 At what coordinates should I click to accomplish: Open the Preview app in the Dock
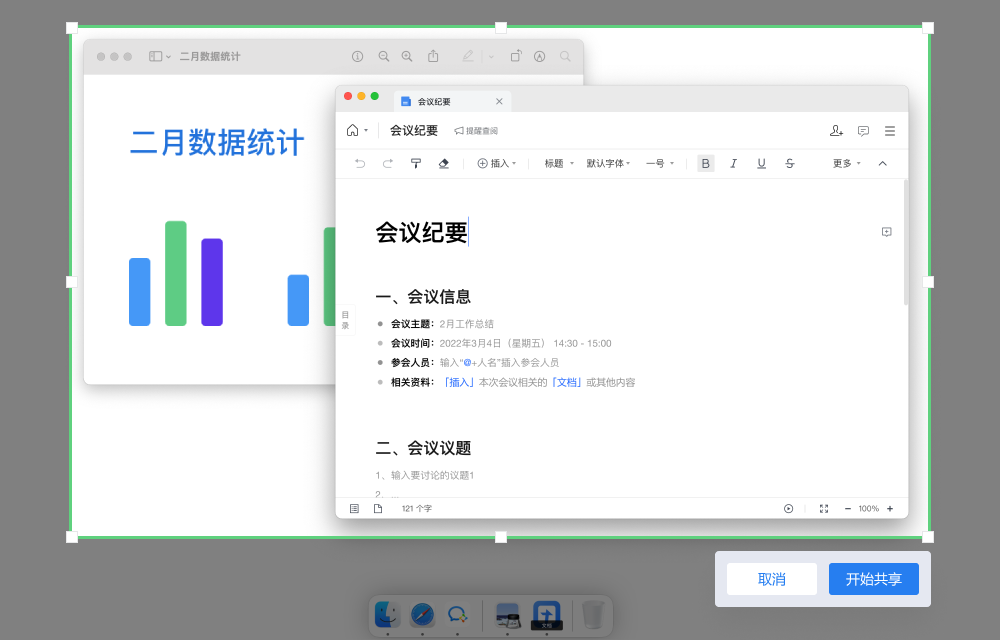point(508,615)
